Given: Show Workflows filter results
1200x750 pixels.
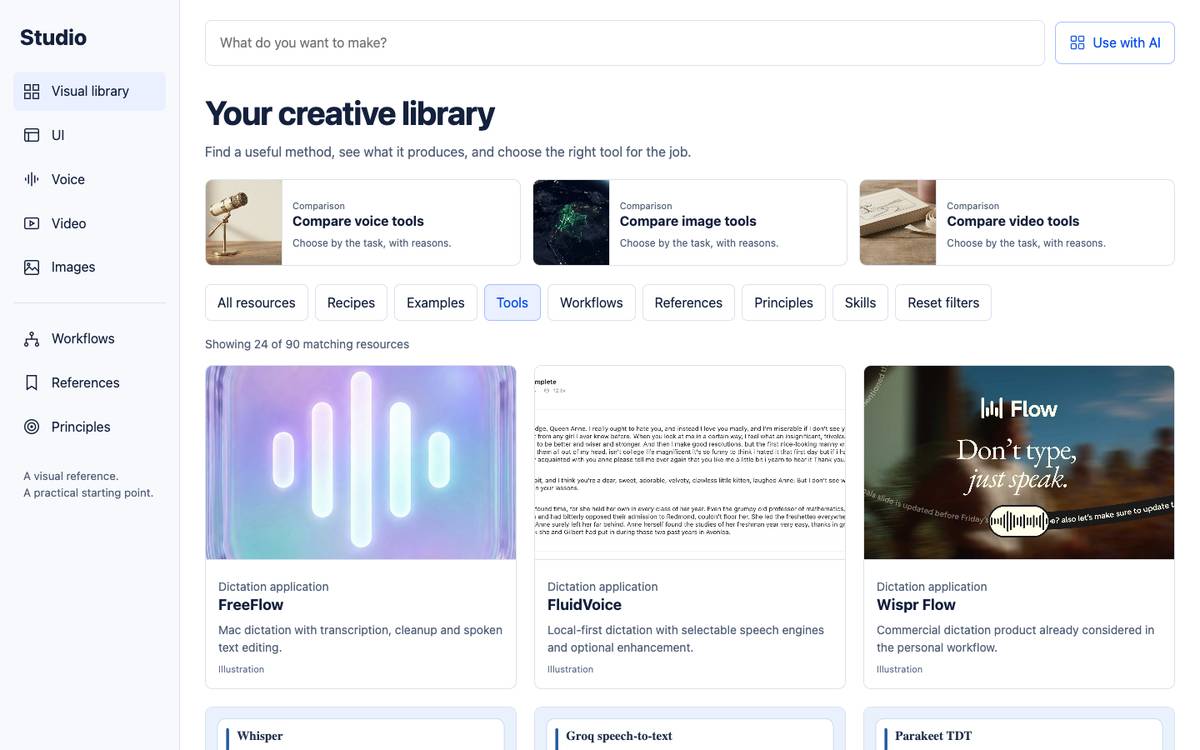Looking at the screenshot, I should pos(591,303).
